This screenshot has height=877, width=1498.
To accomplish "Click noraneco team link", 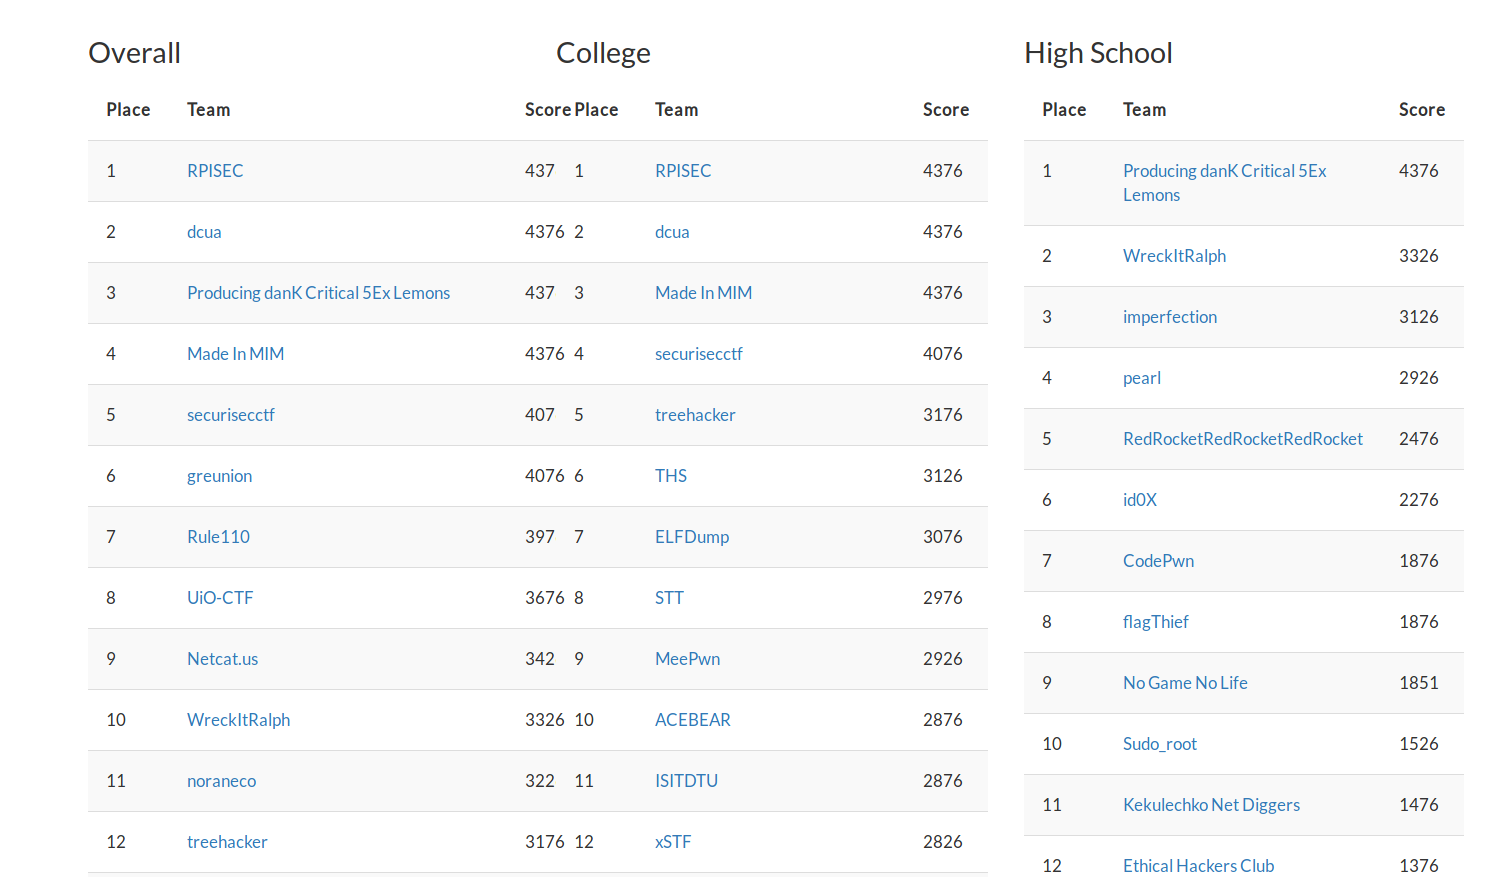I will (221, 781).
